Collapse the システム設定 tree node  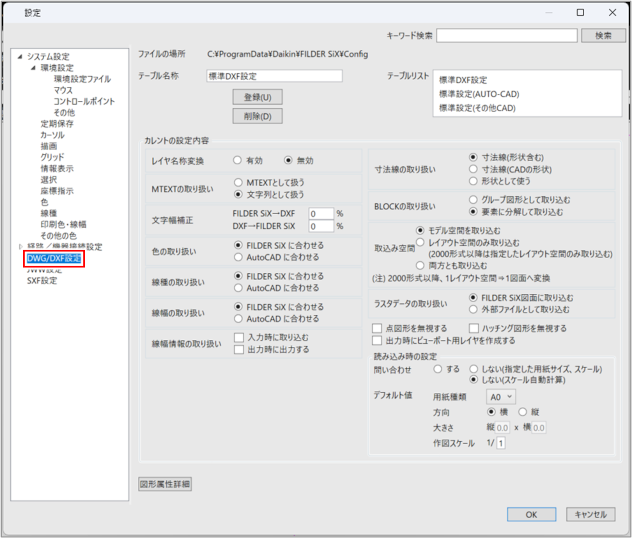20,57
